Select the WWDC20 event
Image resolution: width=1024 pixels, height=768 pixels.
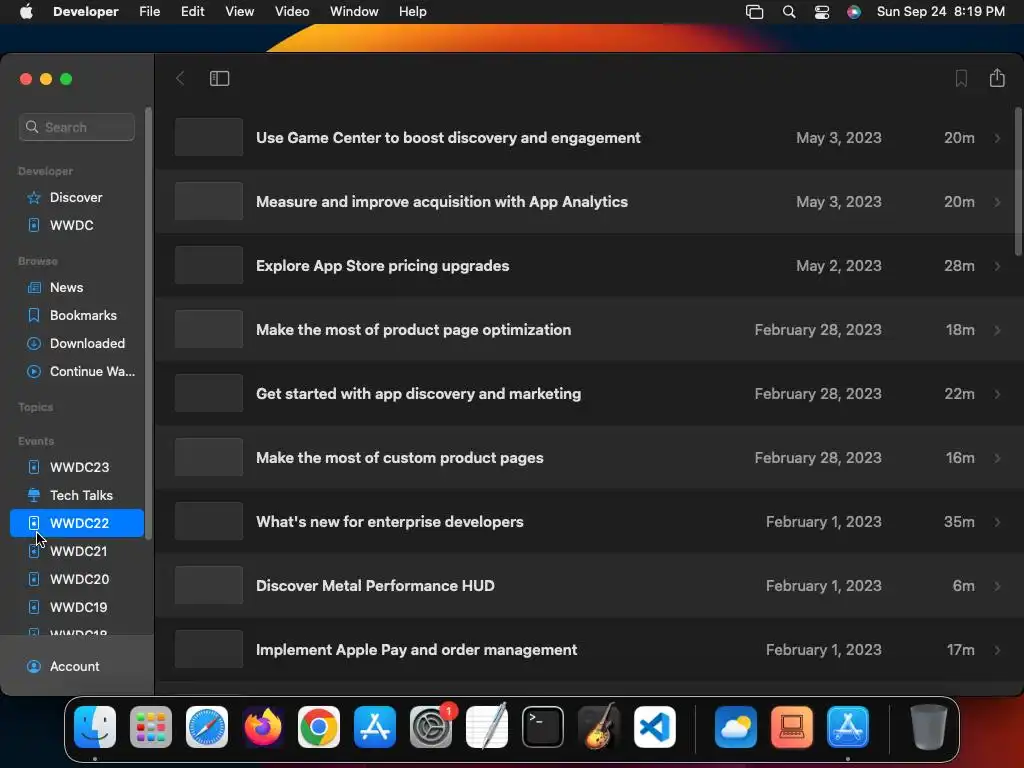(x=77, y=579)
